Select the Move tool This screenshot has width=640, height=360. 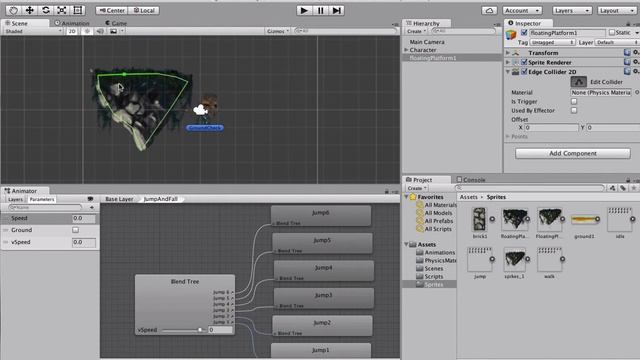coord(29,10)
